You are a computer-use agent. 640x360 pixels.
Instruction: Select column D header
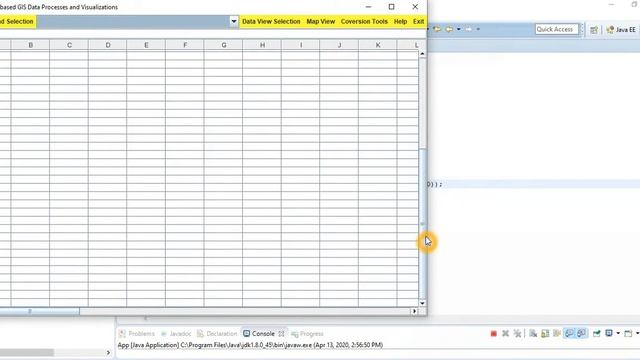coord(108,45)
